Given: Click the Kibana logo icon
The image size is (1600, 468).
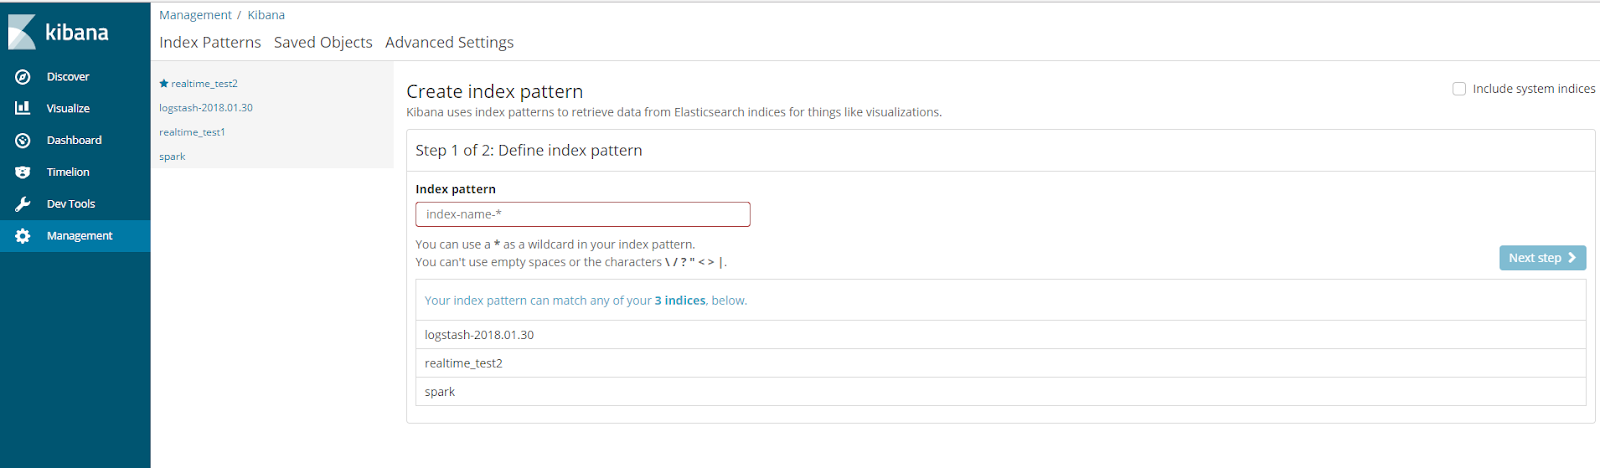Looking at the screenshot, I should click(22, 32).
